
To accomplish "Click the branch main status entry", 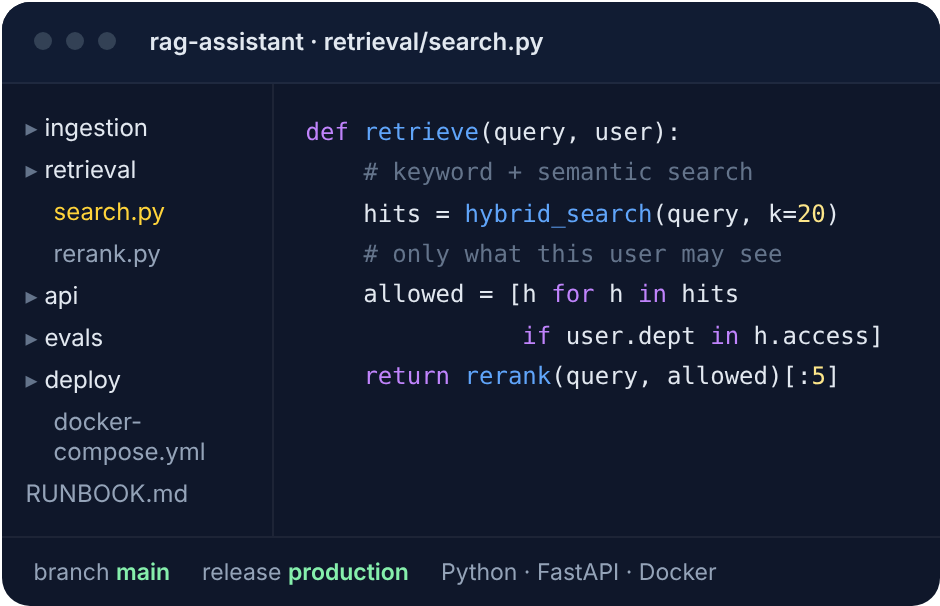I will (x=102, y=572).
